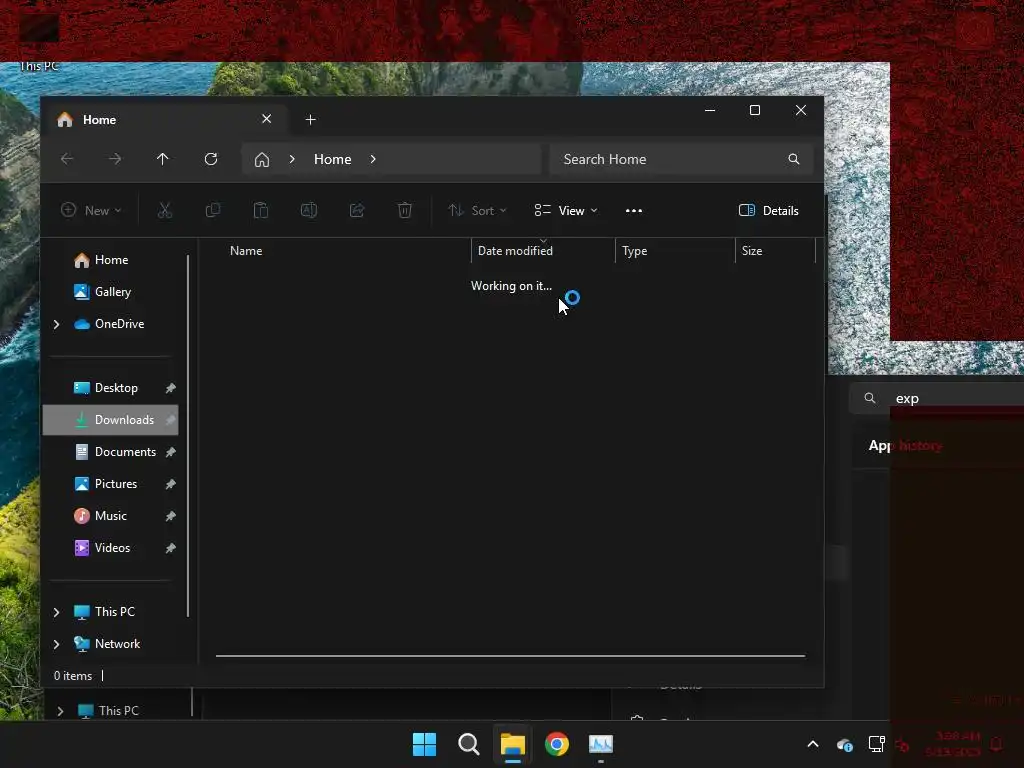Select This PC in front window sidebar
The height and width of the screenshot is (768, 1024).
pyautogui.click(x=114, y=612)
